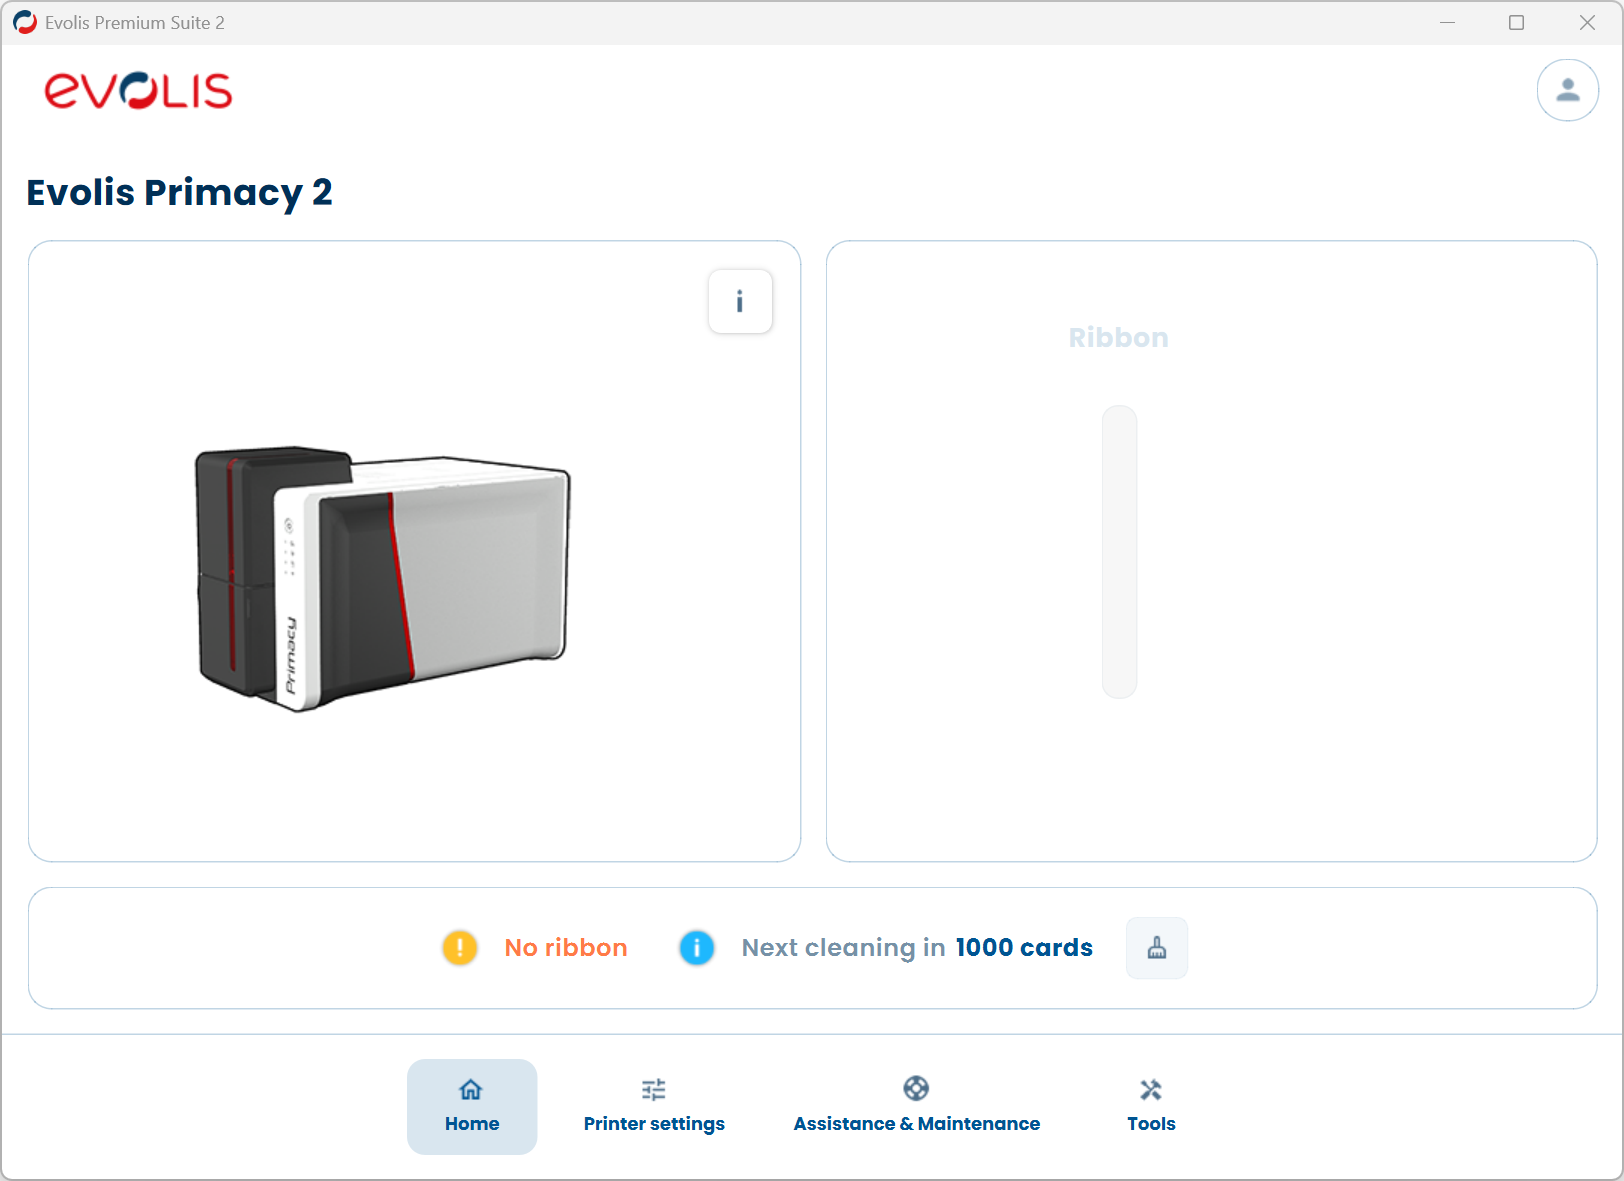Image resolution: width=1624 pixels, height=1181 pixels.
Task: Open the Assistance & Maintenance section
Action: 916,1107
